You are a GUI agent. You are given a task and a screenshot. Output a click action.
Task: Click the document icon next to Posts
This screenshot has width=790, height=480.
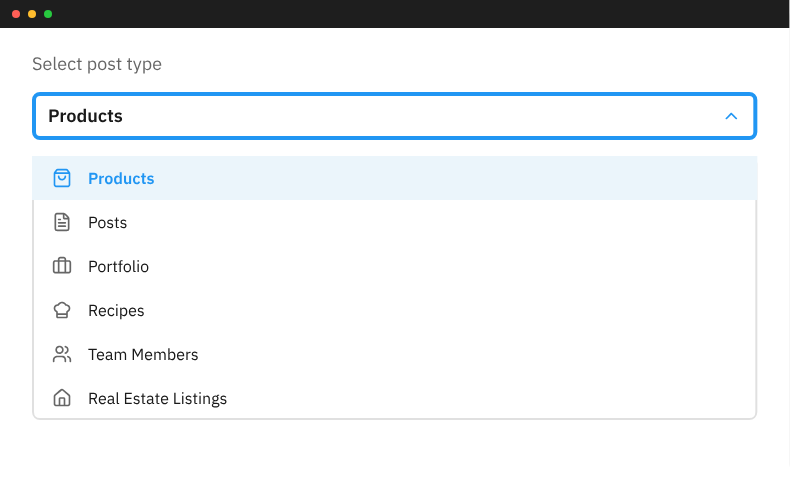62,222
